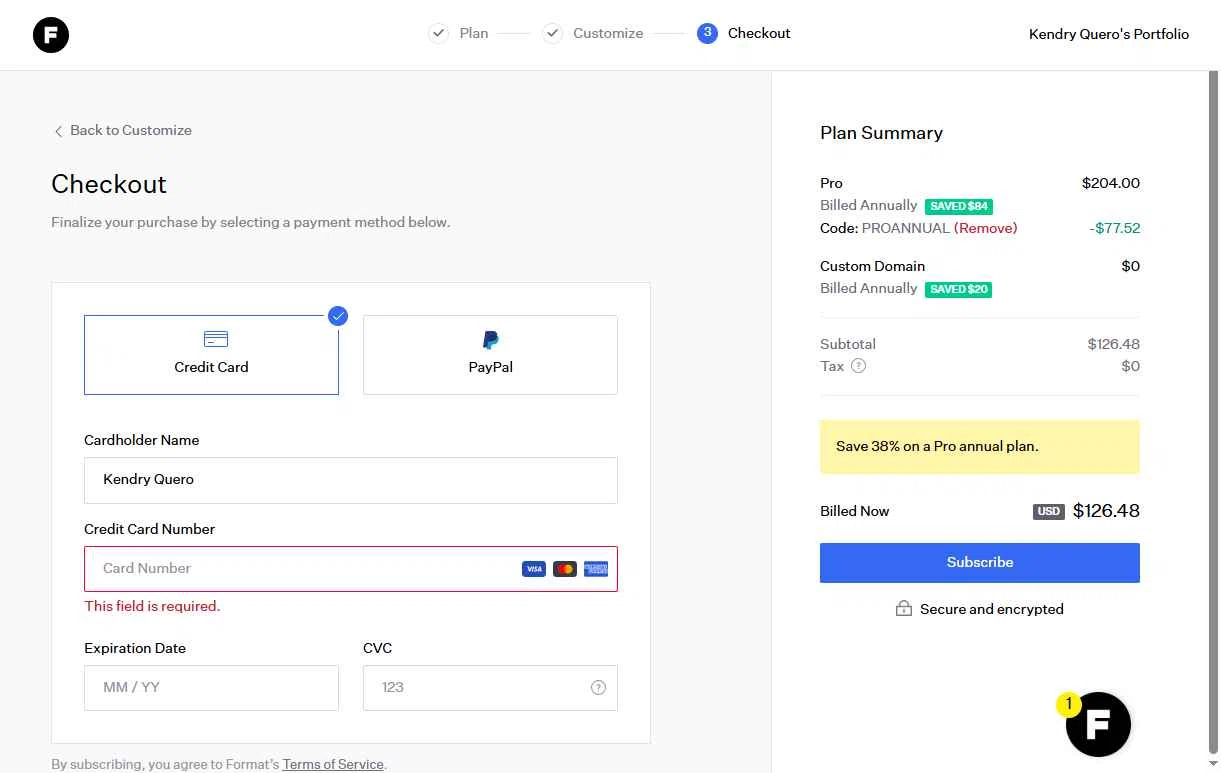Focus the Cardholder Name field

[x=351, y=480]
